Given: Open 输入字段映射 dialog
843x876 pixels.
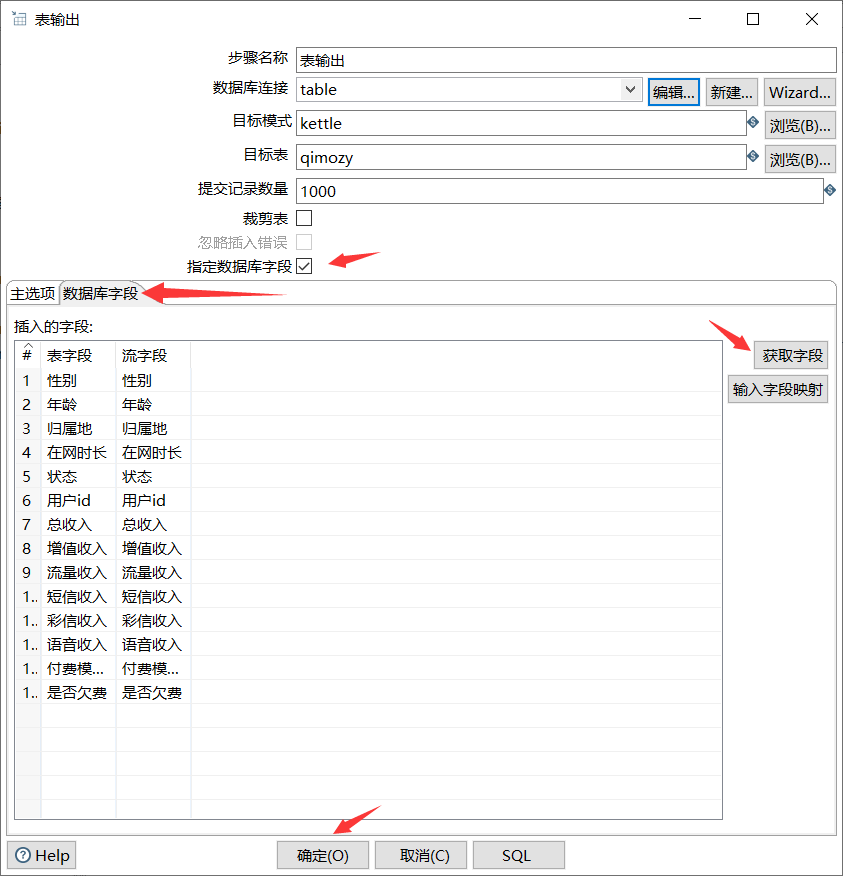Looking at the screenshot, I should tap(778, 389).
